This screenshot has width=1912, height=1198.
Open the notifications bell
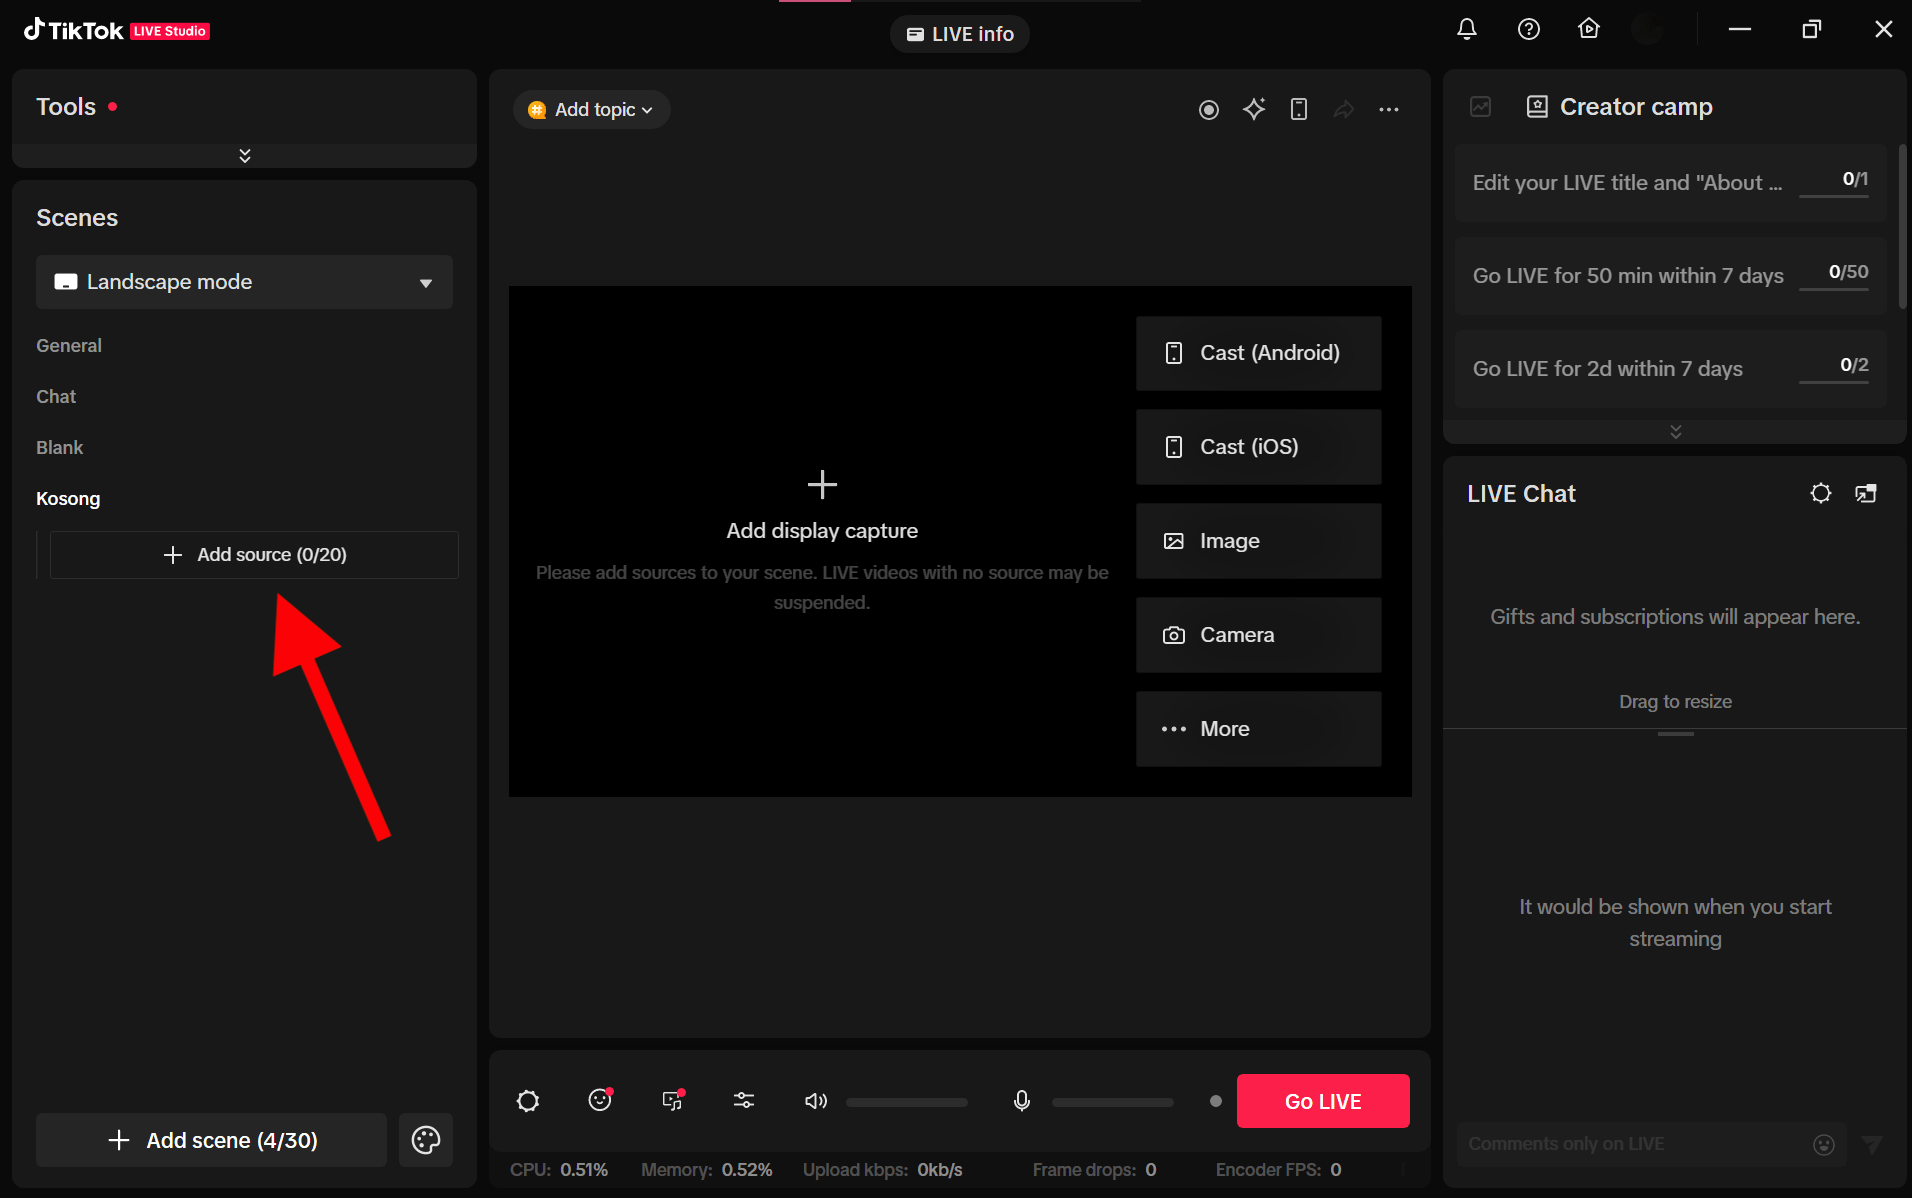coord(1466,29)
